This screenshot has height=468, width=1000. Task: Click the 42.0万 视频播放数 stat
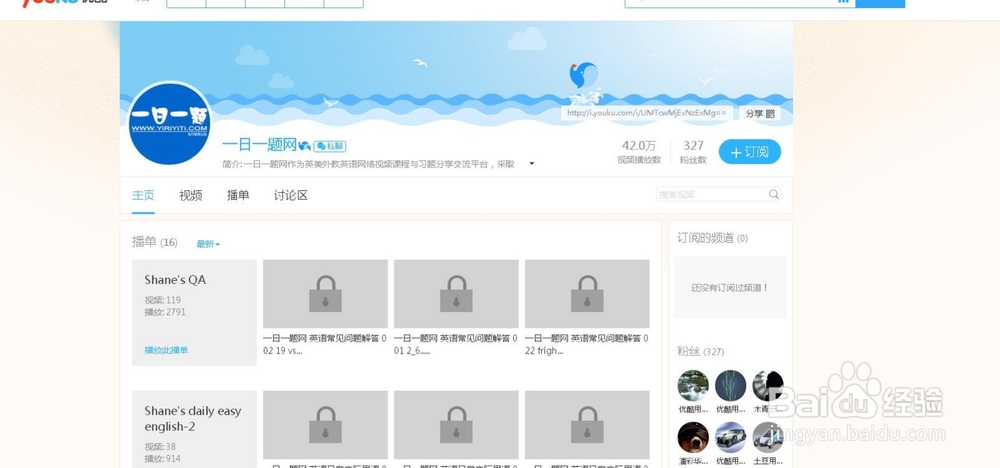(x=639, y=152)
